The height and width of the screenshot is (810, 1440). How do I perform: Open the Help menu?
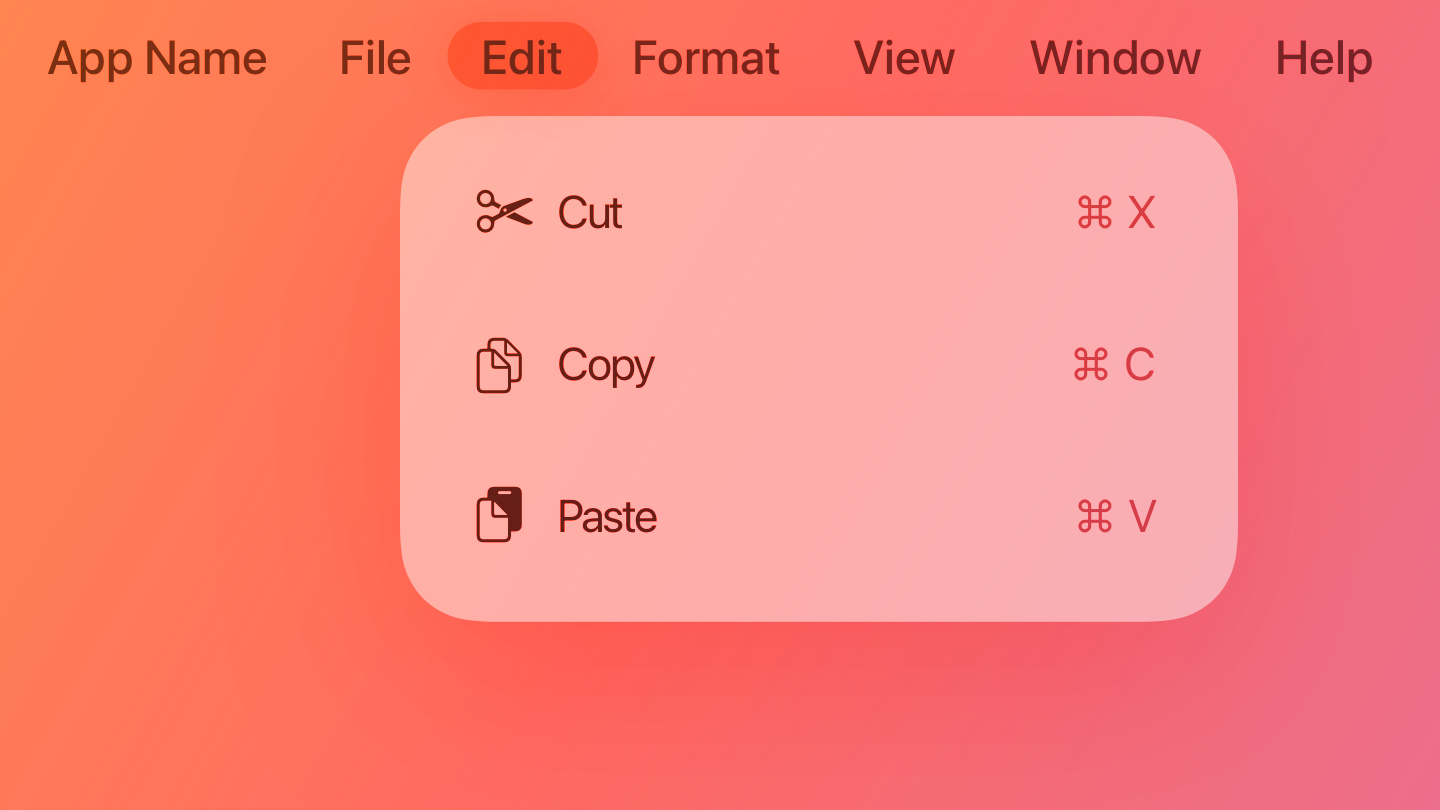coord(1323,57)
